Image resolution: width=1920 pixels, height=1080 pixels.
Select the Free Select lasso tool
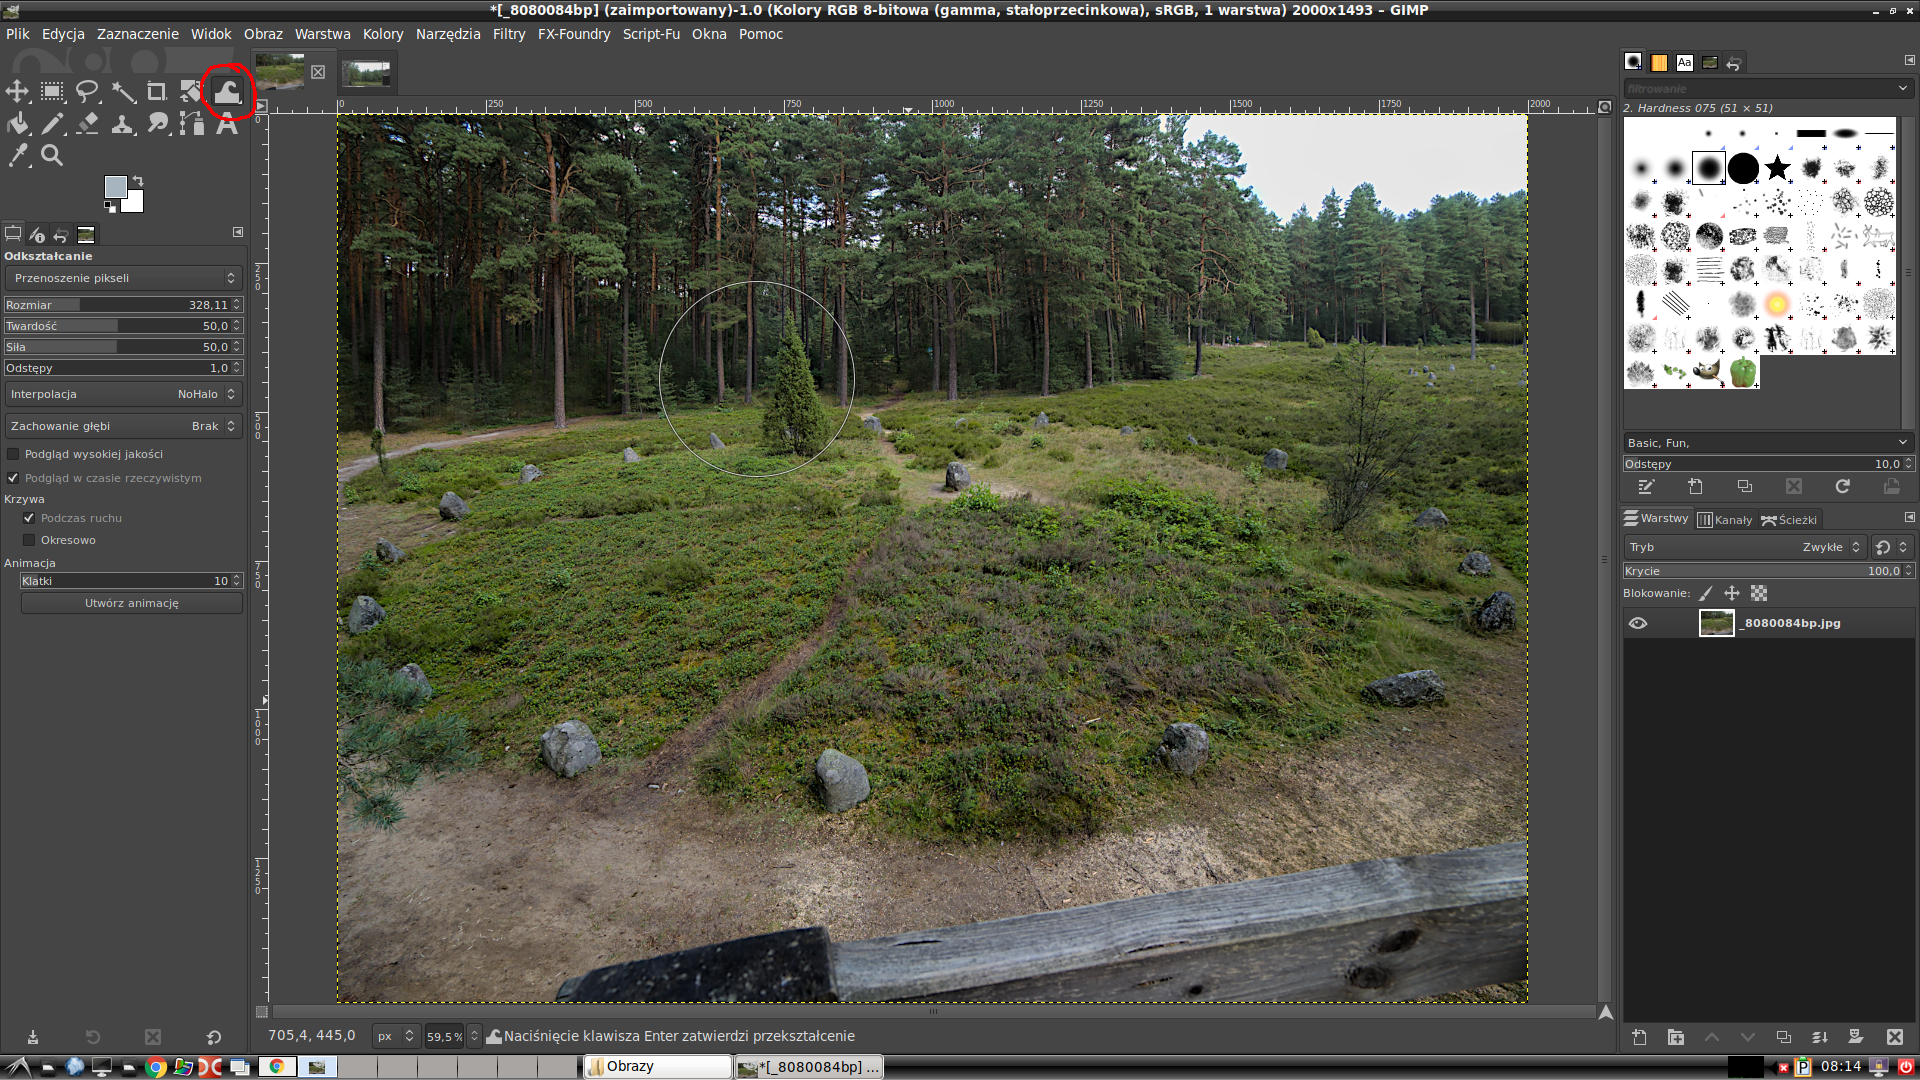[88, 92]
